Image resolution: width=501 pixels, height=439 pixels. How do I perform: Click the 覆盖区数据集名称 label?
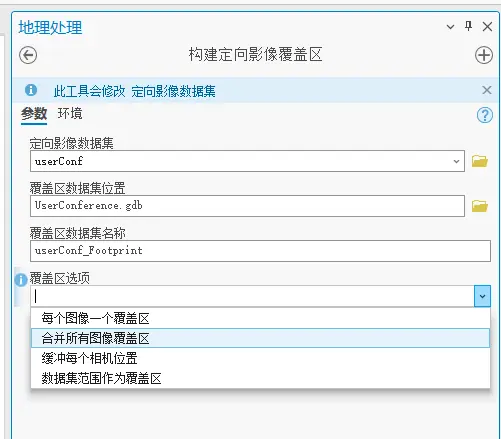pyautogui.click(x=77, y=233)
